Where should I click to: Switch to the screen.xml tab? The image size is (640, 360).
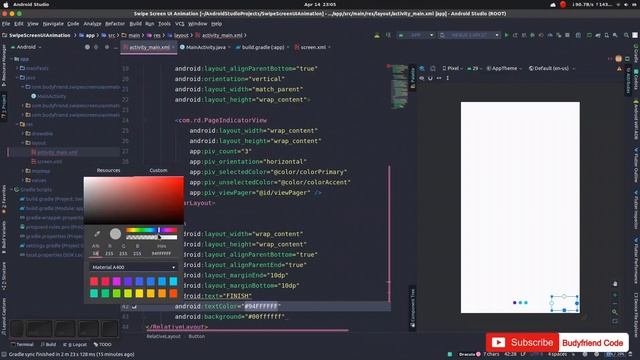(313, 47)
